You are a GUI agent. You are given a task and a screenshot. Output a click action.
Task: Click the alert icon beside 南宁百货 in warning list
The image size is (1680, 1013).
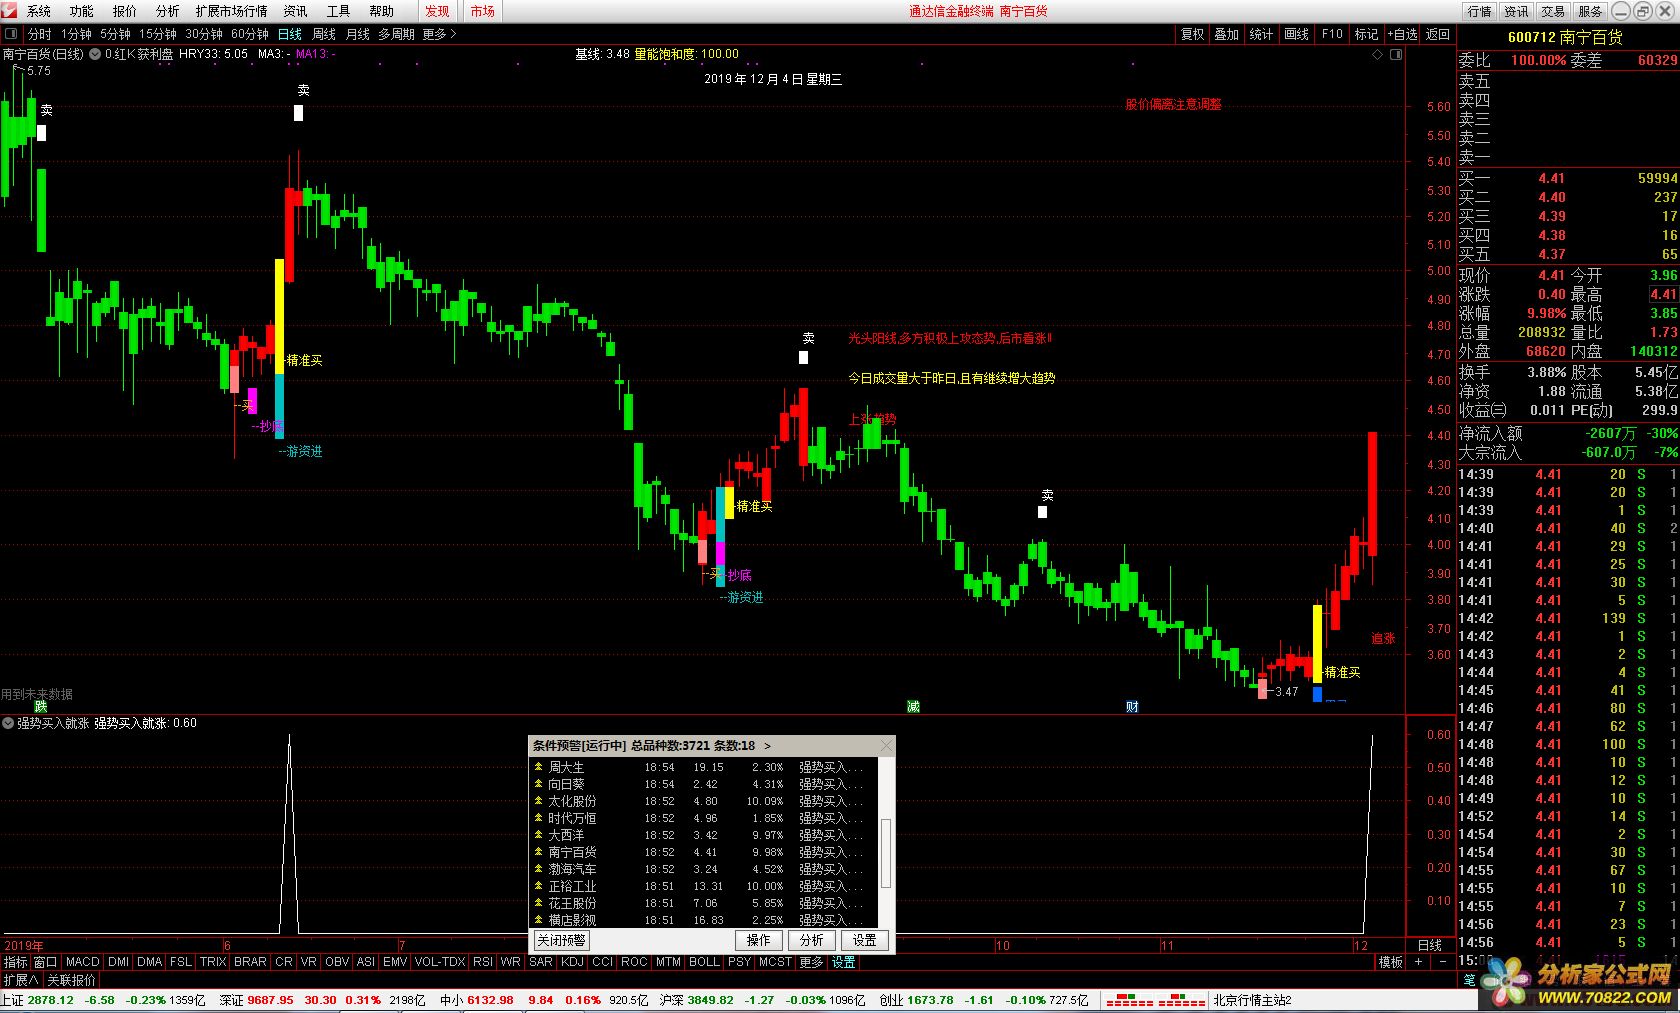[538, 852]
